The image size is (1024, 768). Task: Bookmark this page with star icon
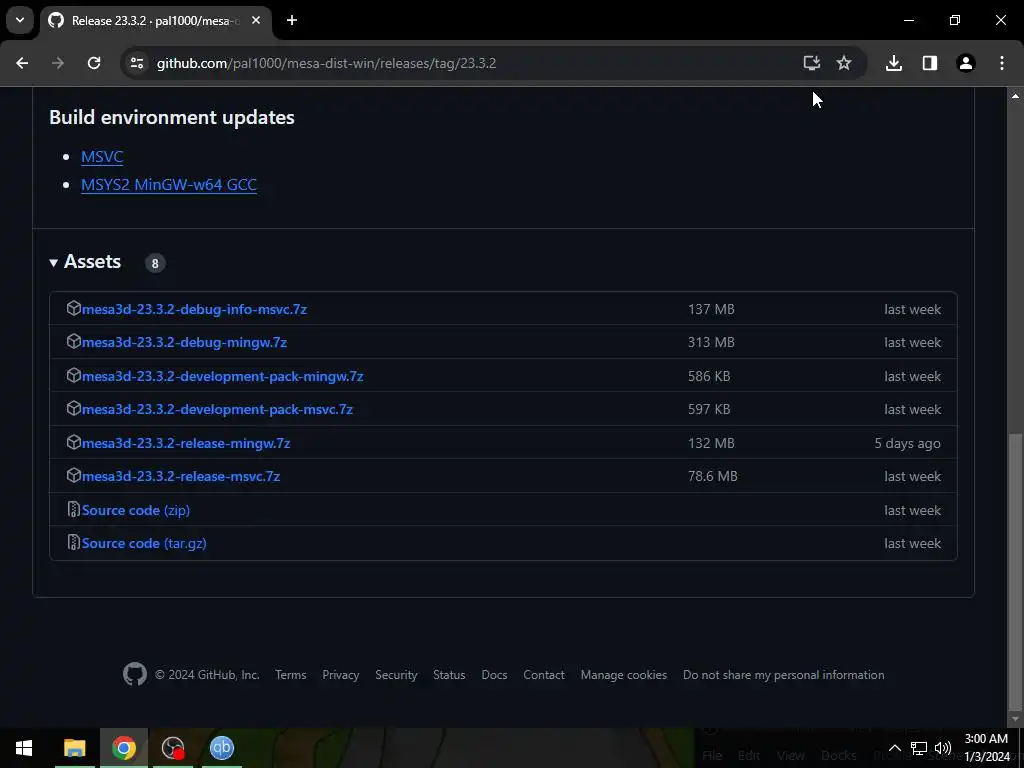pyautogui.click(x=844, y=63)
